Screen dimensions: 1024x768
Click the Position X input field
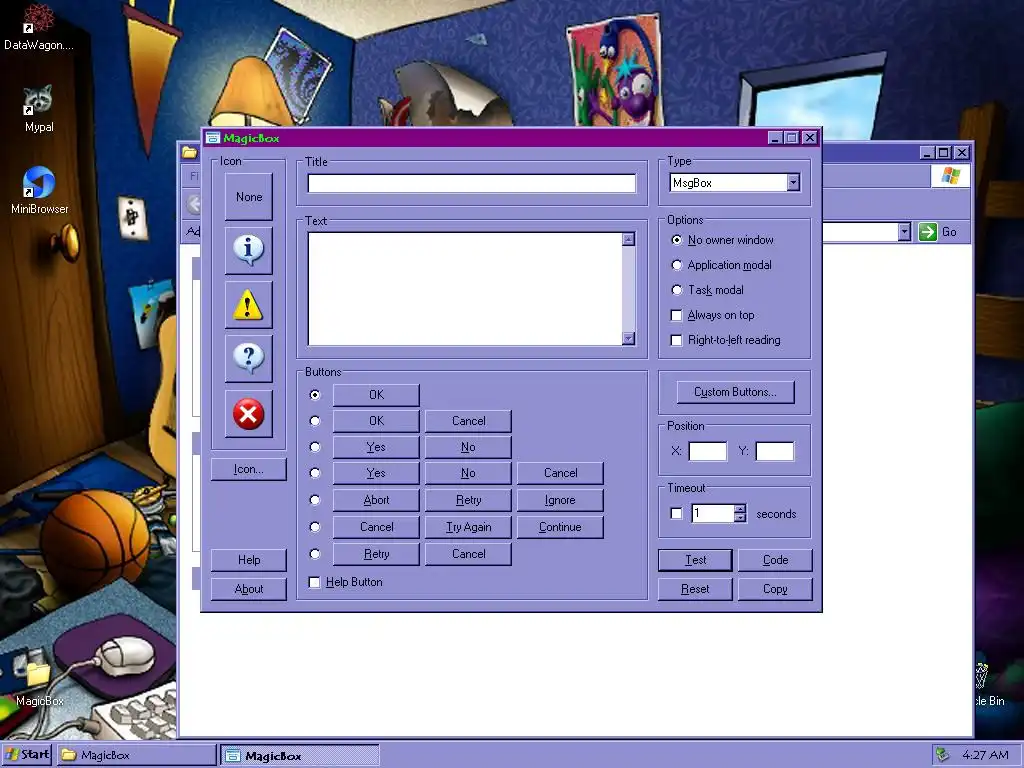(x=708, y=451)
